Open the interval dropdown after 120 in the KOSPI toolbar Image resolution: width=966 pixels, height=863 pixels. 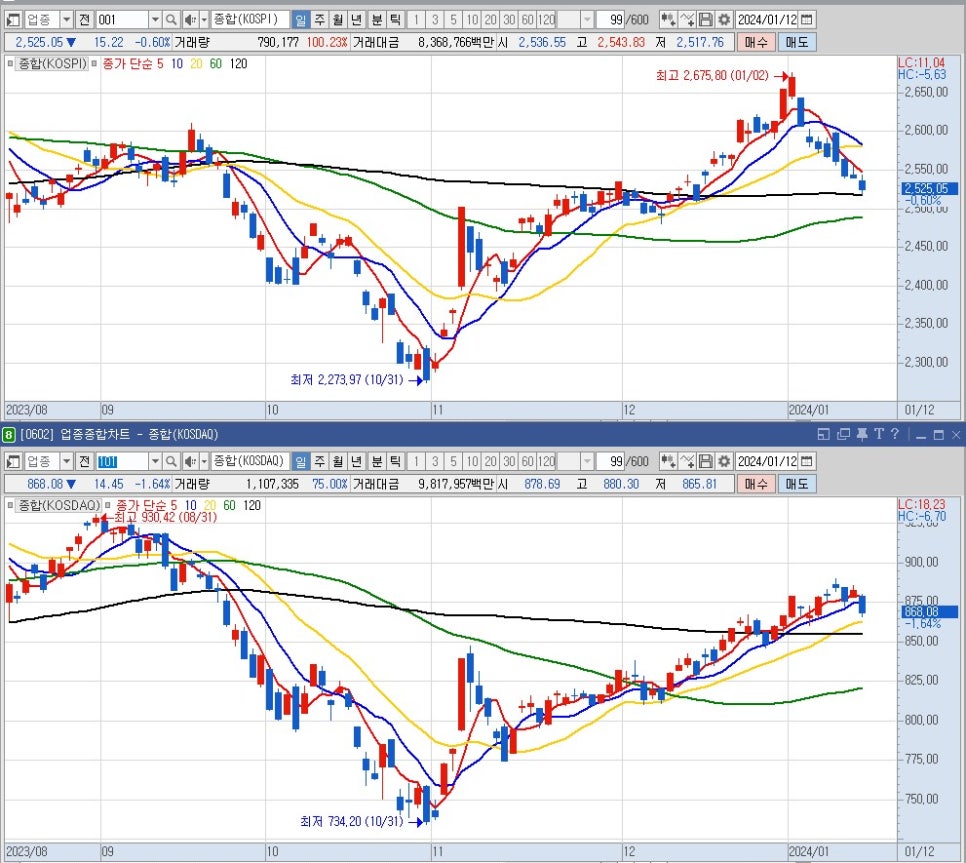pyautogui.click(x=586, y=20)
